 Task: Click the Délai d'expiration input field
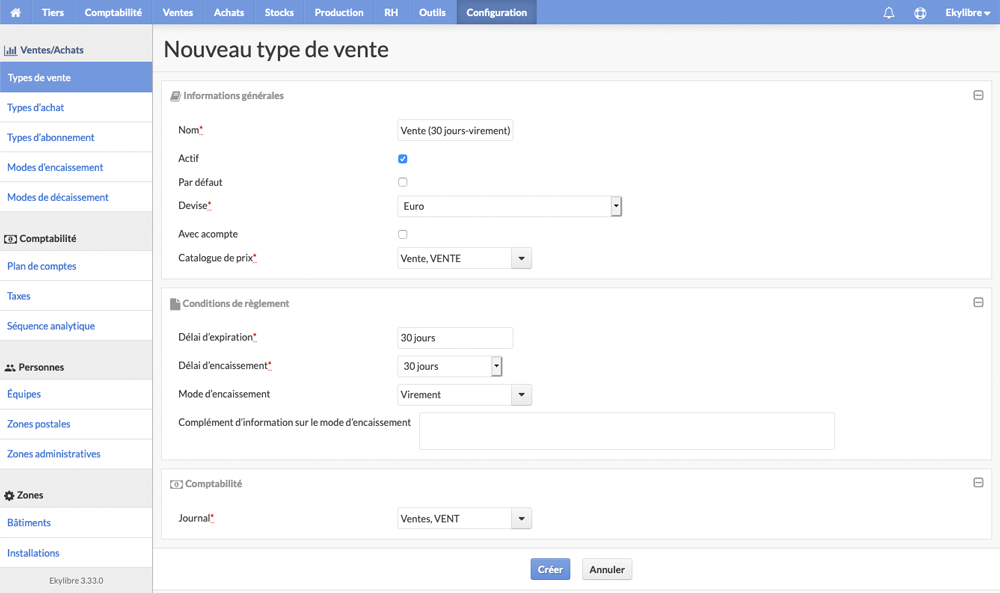click(x=455, y=338)
